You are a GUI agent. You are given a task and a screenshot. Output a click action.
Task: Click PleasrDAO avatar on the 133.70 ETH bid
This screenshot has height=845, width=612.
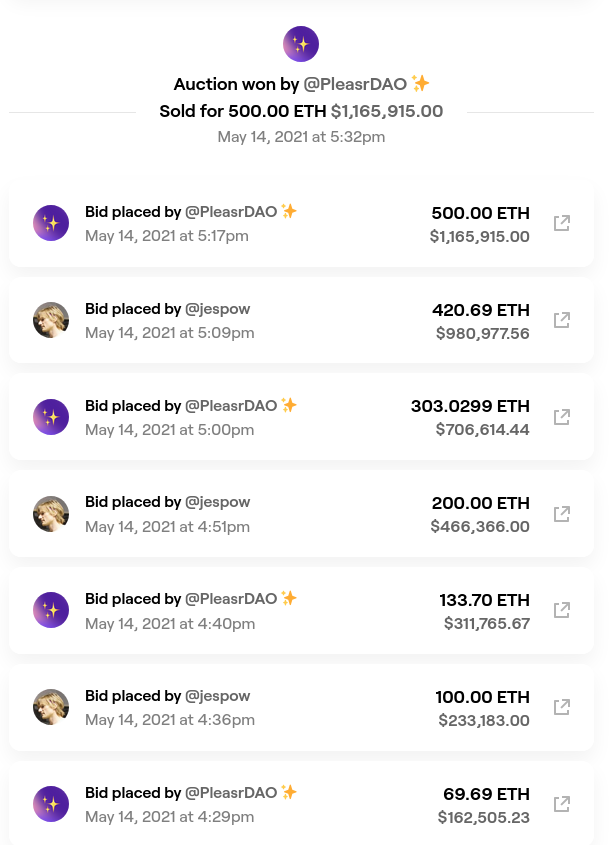pyautogui.click(x=51, y=610)
